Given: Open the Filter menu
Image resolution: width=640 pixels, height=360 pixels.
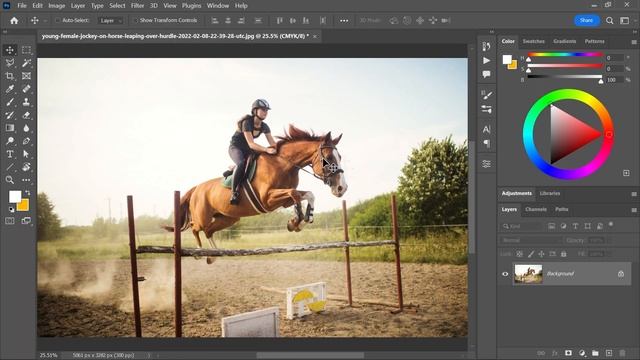Looking at the screenshot, I should (x=138, y=6).
